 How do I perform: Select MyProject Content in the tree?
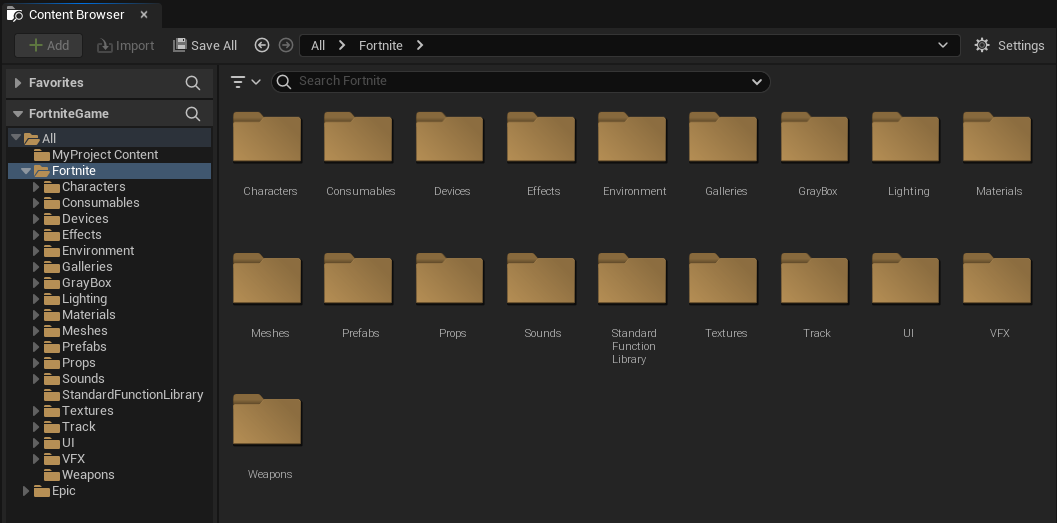(105, 155)
